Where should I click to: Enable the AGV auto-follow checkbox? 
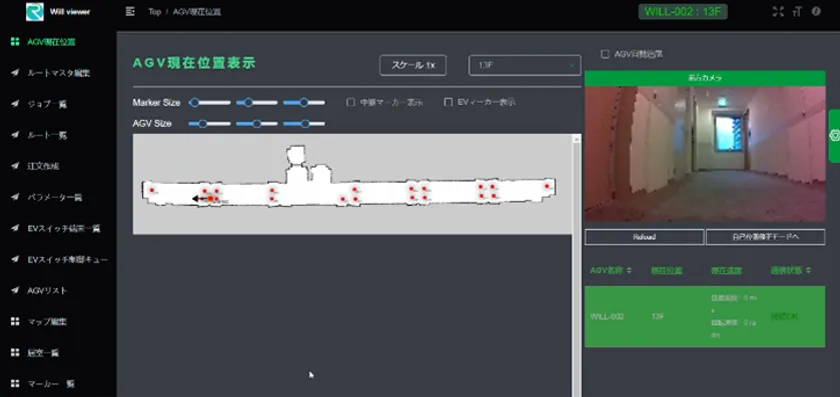click(x=605, y=54)
